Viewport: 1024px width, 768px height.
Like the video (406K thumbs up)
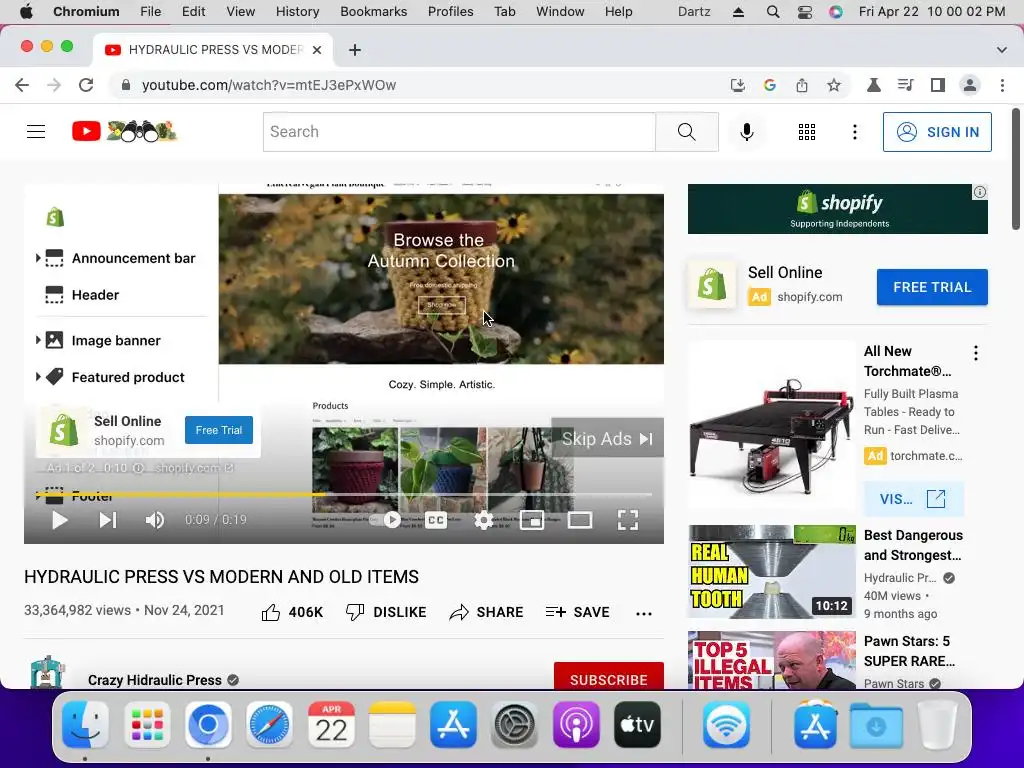[x=292, y=613]
